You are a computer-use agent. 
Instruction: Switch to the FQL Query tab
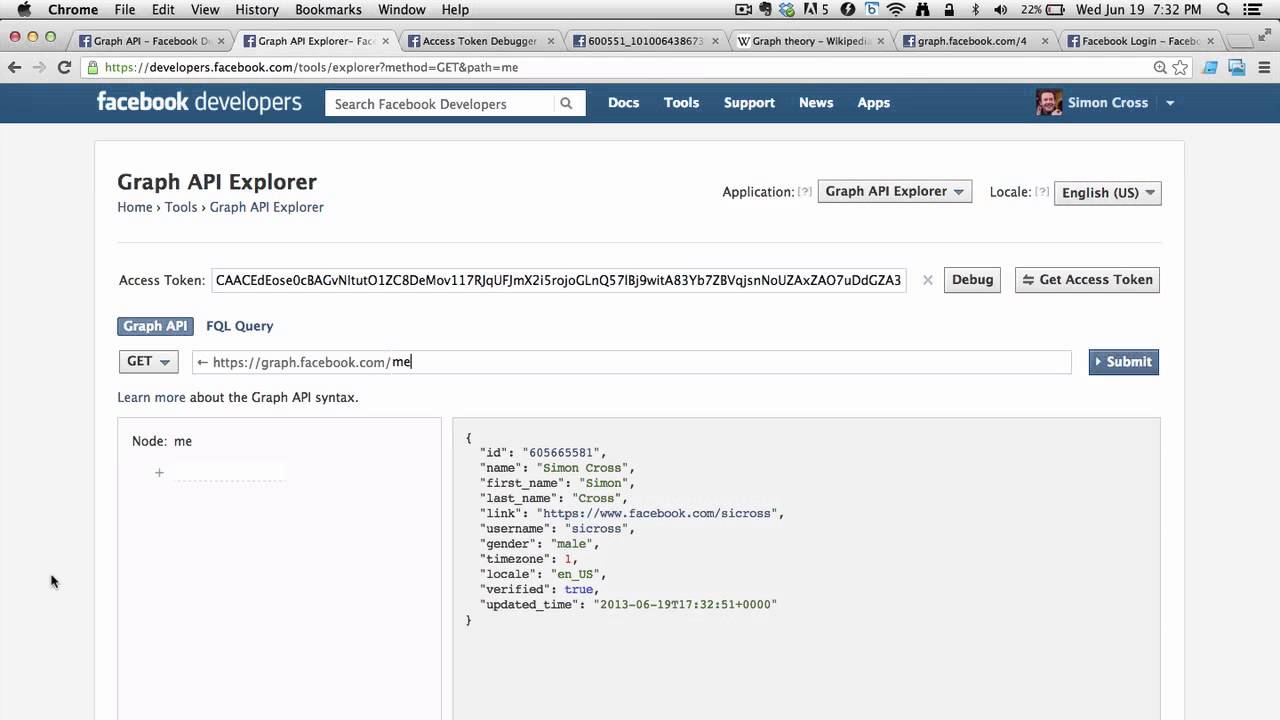pos(239,326)
